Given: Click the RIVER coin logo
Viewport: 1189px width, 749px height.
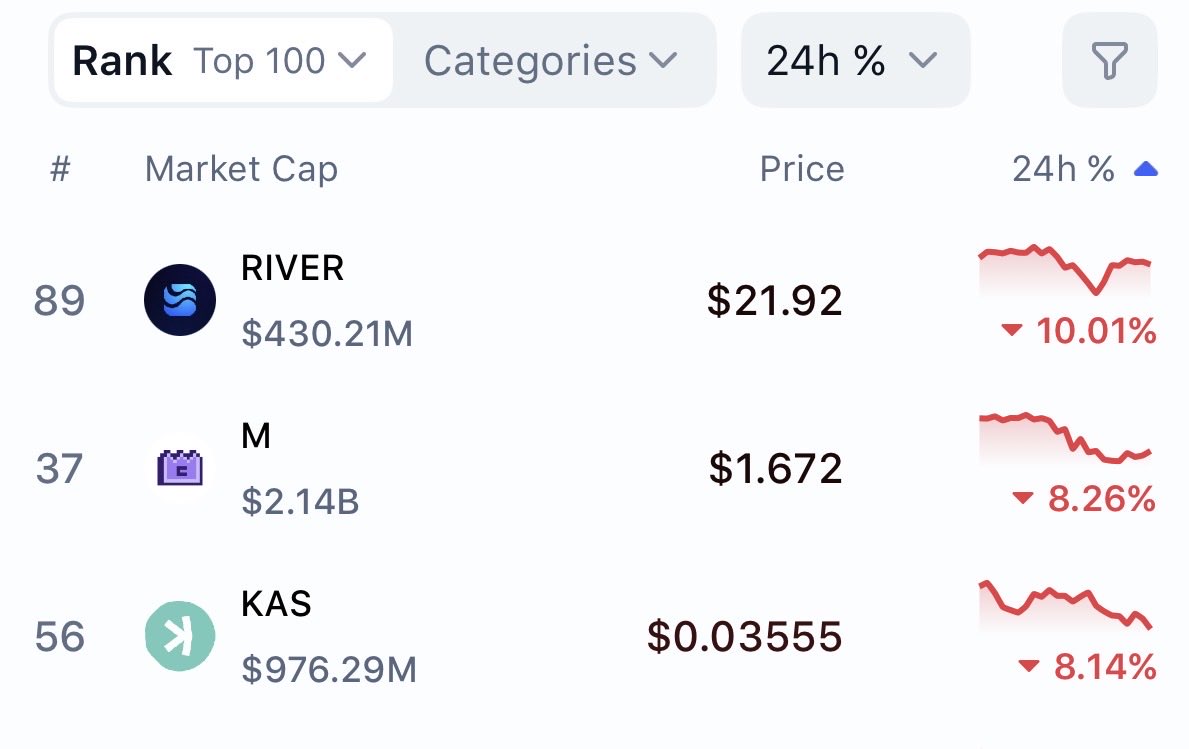Looking at the screenshot, I should (180, 300).
